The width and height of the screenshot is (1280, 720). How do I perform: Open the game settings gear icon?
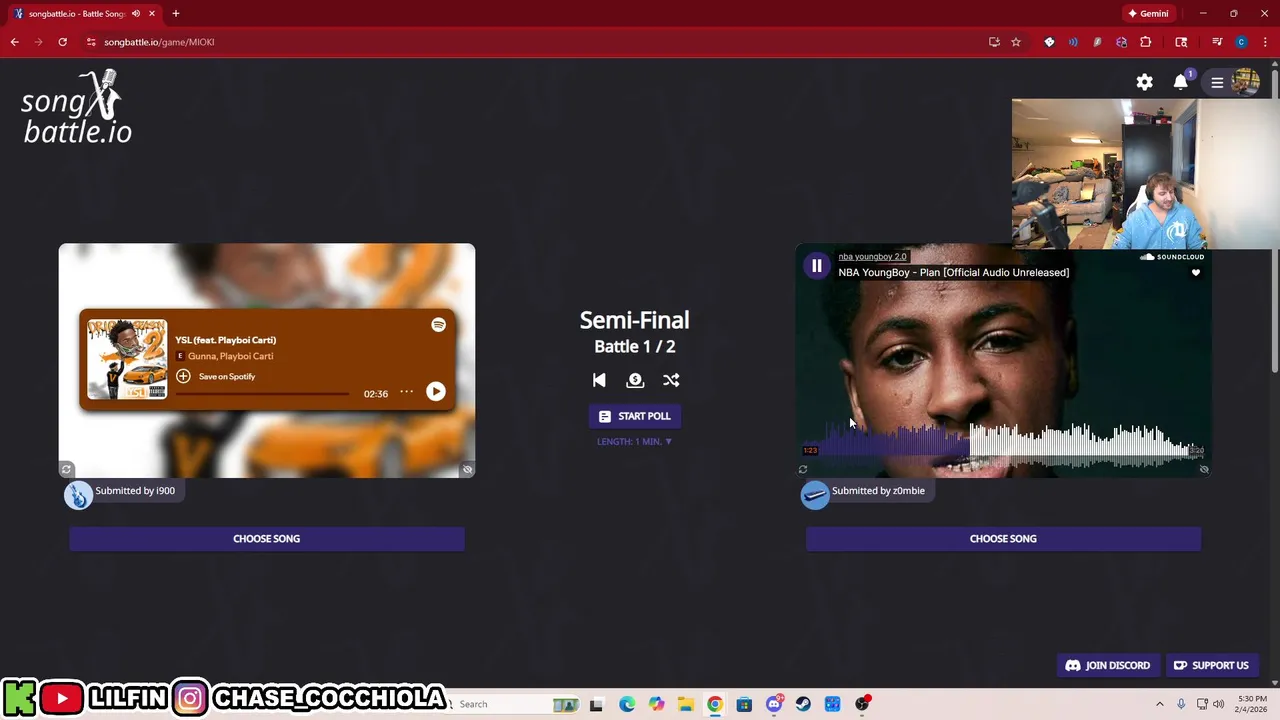[x=1144, y=82]
